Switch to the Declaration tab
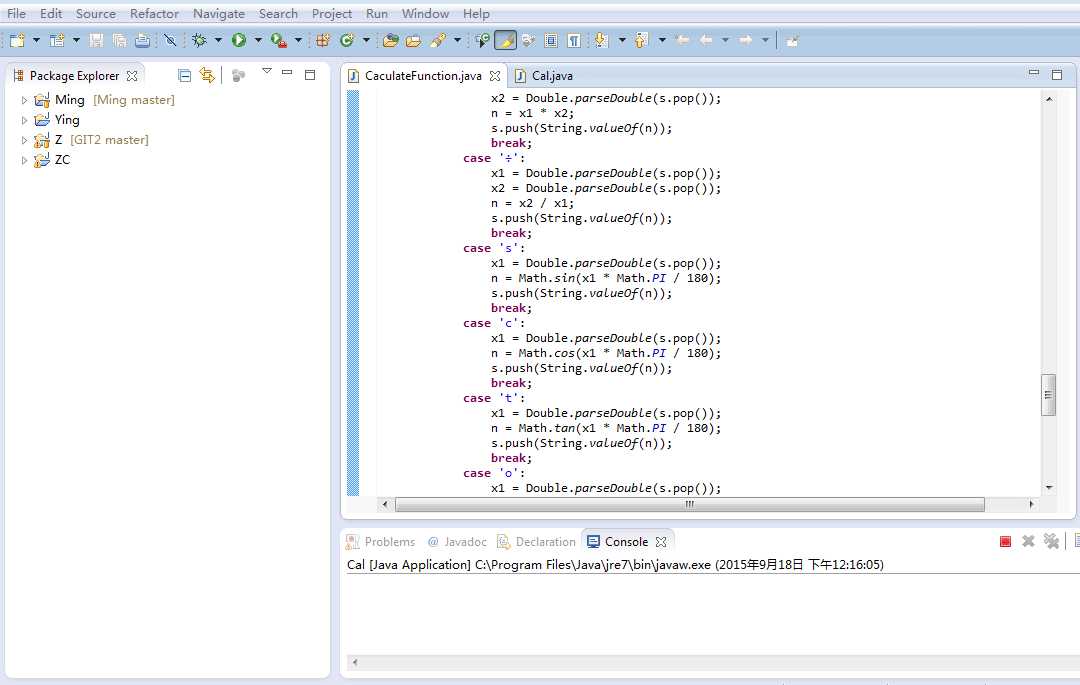 [x=537, y=542]
